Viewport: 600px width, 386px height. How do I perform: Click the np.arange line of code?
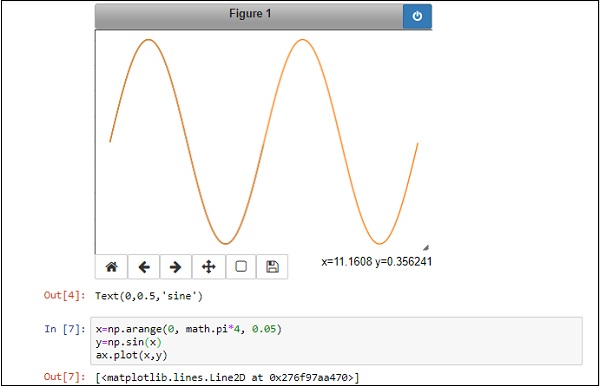click(x=188, y=329)
